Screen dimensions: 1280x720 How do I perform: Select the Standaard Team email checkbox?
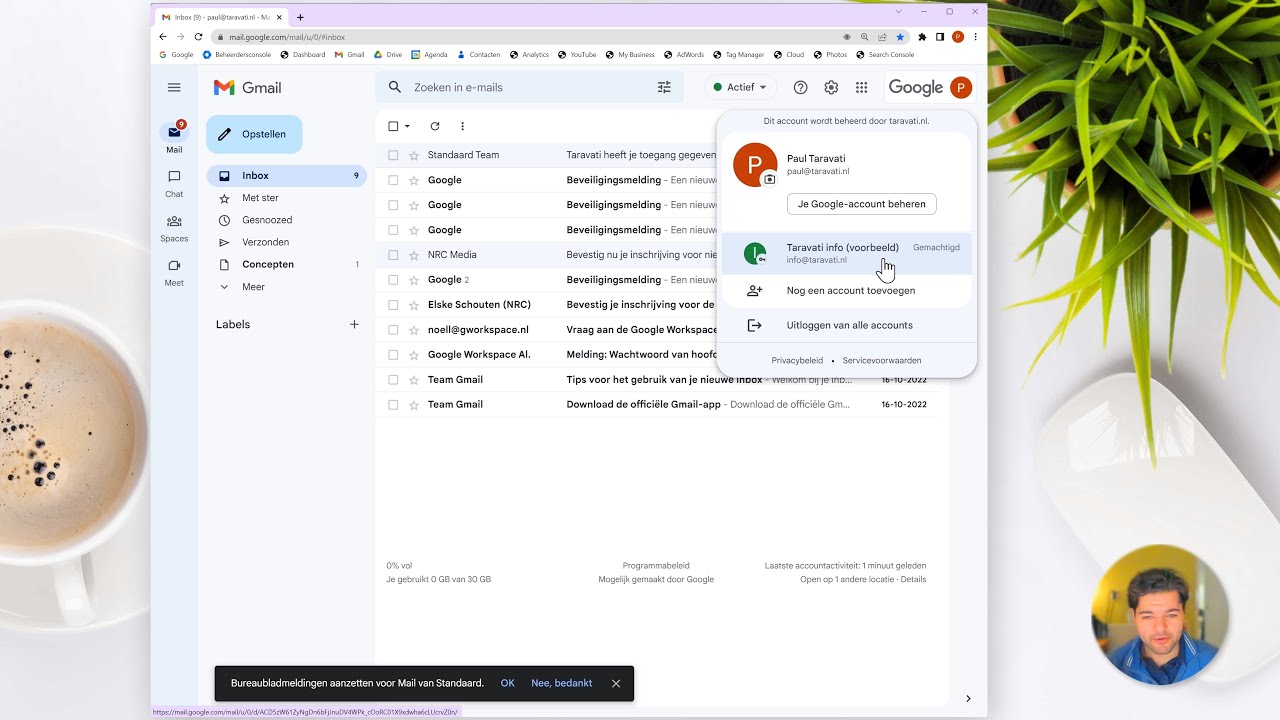tap(393, 155)
